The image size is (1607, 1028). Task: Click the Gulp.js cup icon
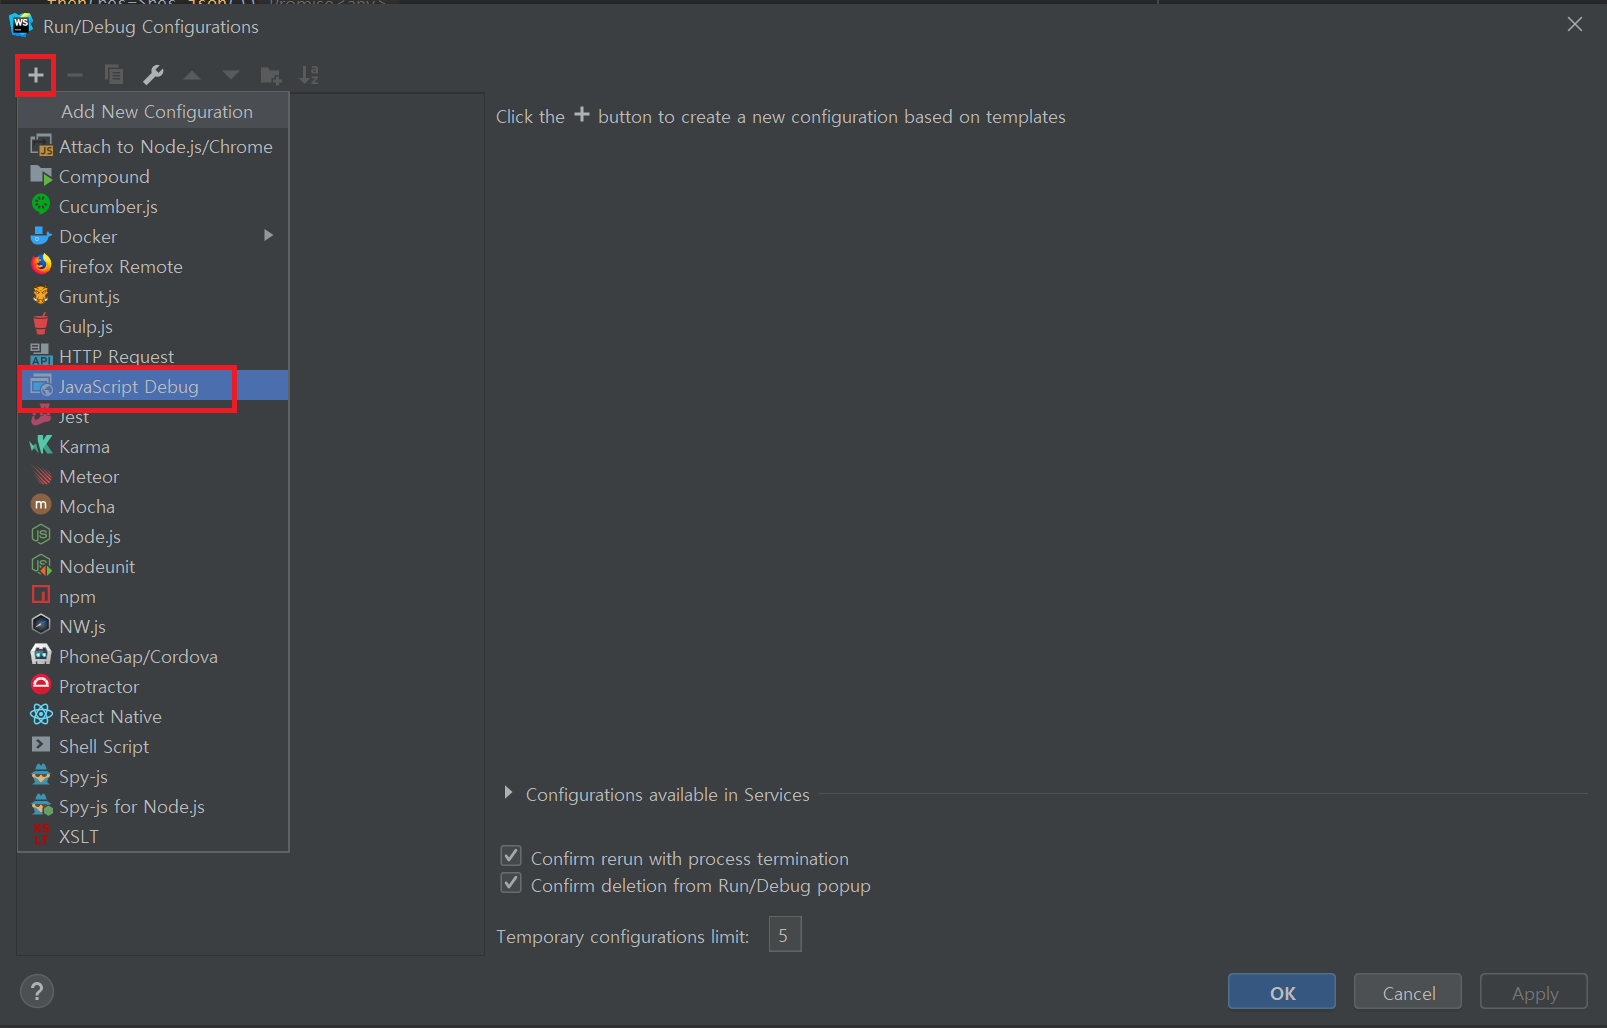tap(41, 324)
